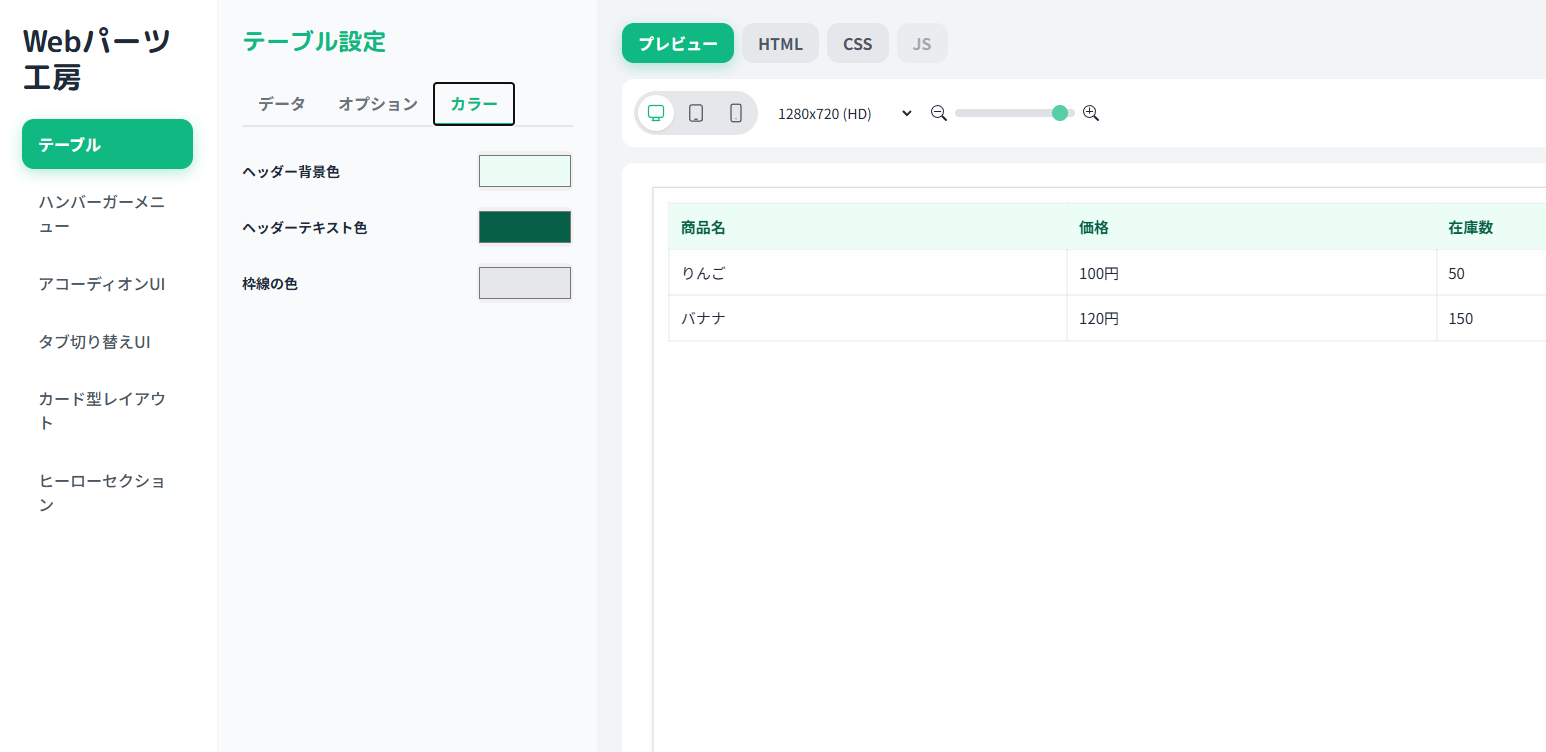Switch to the オプション tab
Viewport: 1546px width, 752px height.
point(377,104)
